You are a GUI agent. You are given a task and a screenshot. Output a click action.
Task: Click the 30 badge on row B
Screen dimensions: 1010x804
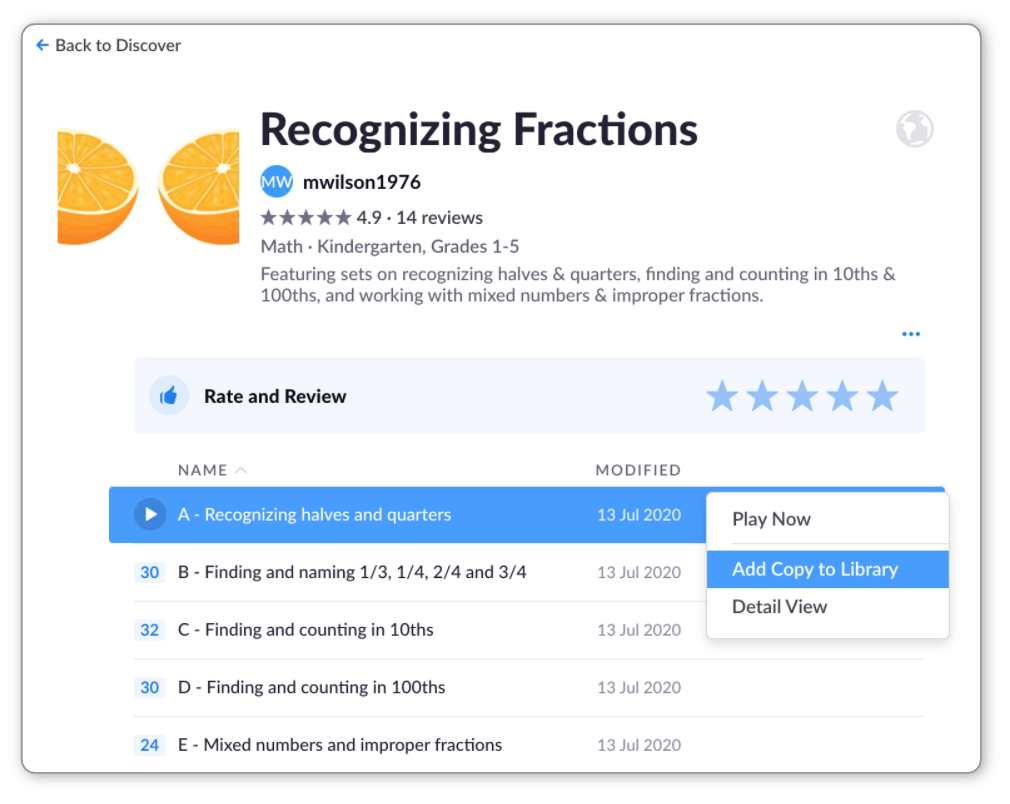(150, 573)
